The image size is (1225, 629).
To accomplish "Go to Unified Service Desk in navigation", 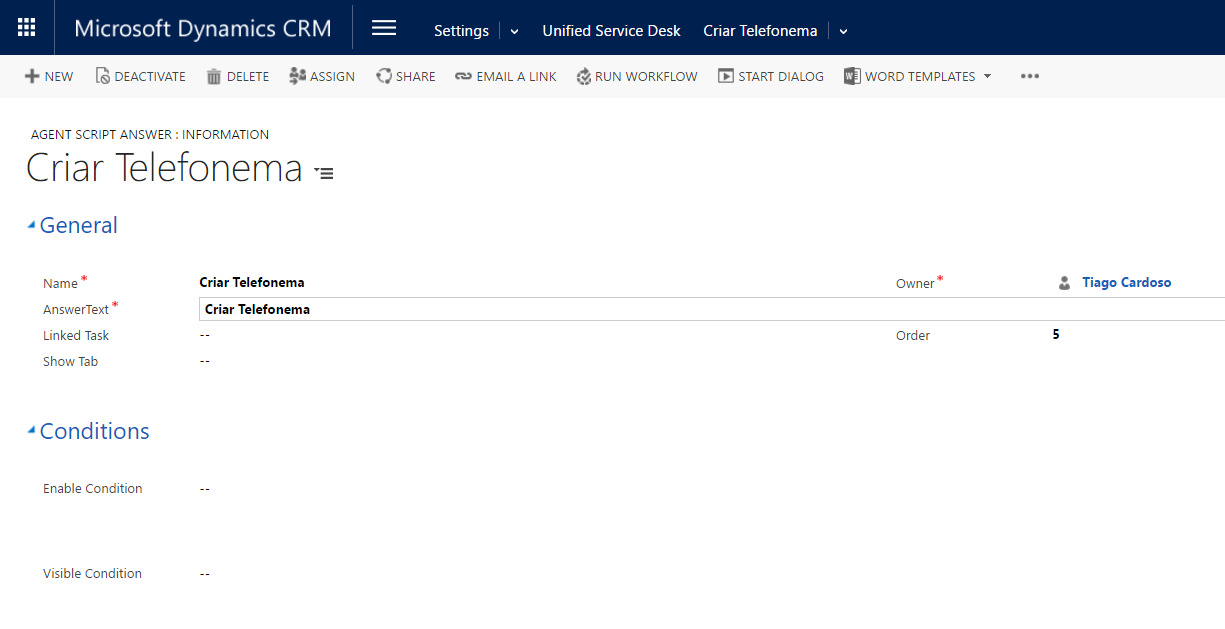I will pos(611,31).
